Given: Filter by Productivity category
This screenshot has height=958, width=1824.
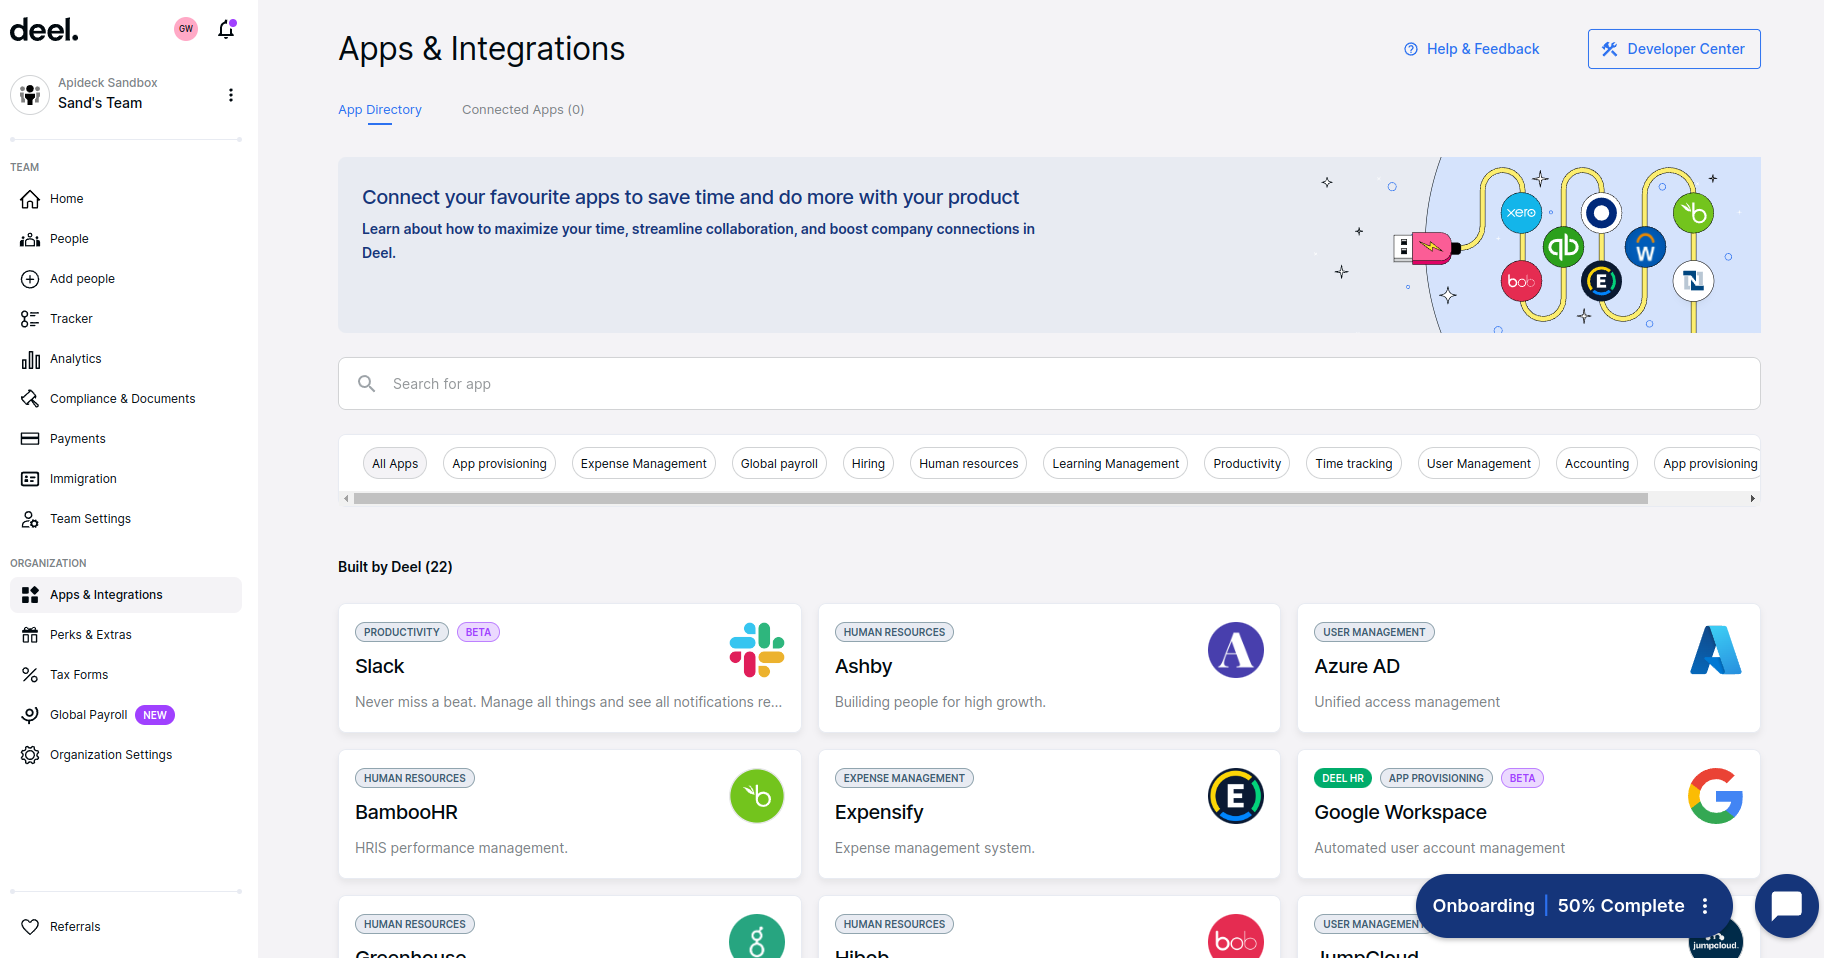Looking at the screenshot, I should (1247, 464).
